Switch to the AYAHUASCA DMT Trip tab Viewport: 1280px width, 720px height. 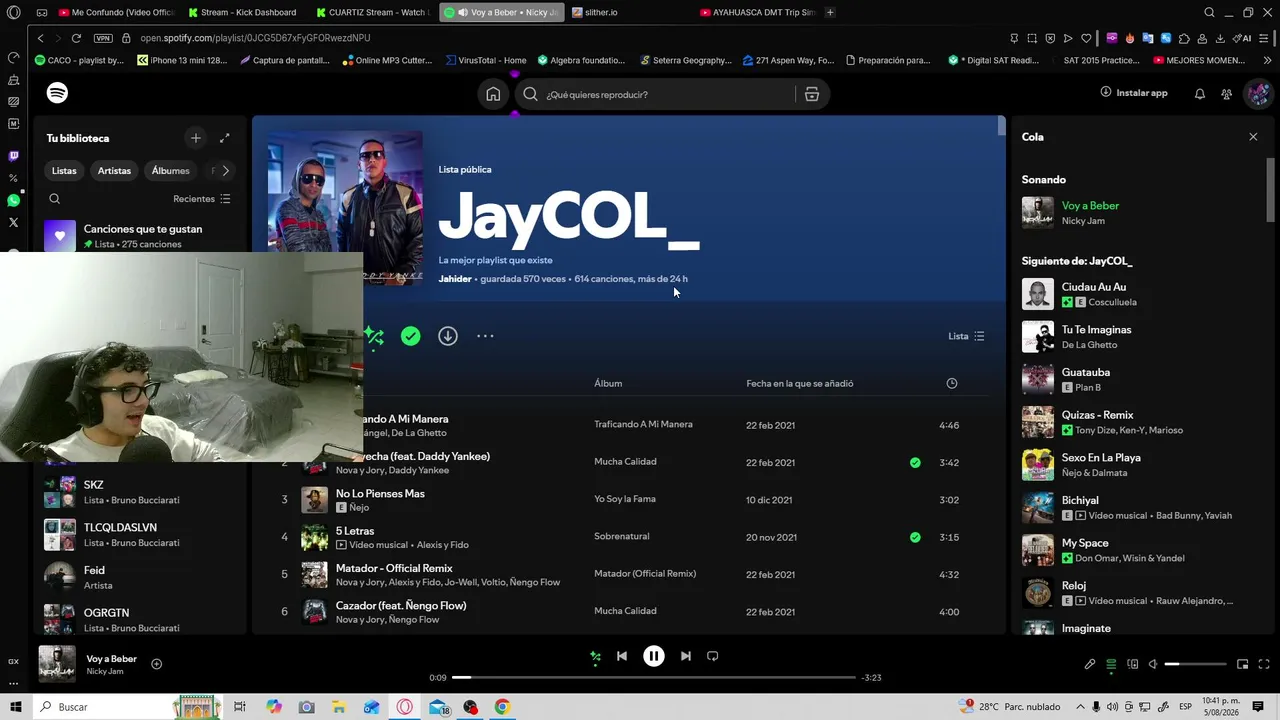point(757,13)
